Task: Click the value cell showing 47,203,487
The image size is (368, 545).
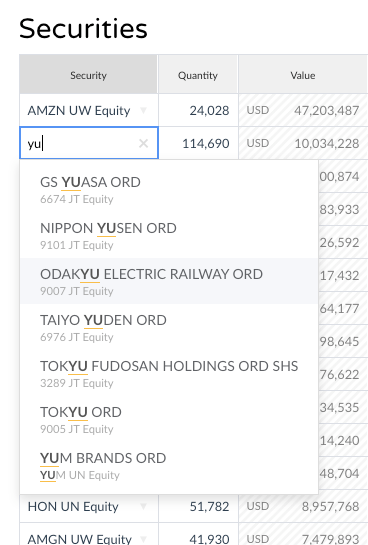Action: point(303,111)
